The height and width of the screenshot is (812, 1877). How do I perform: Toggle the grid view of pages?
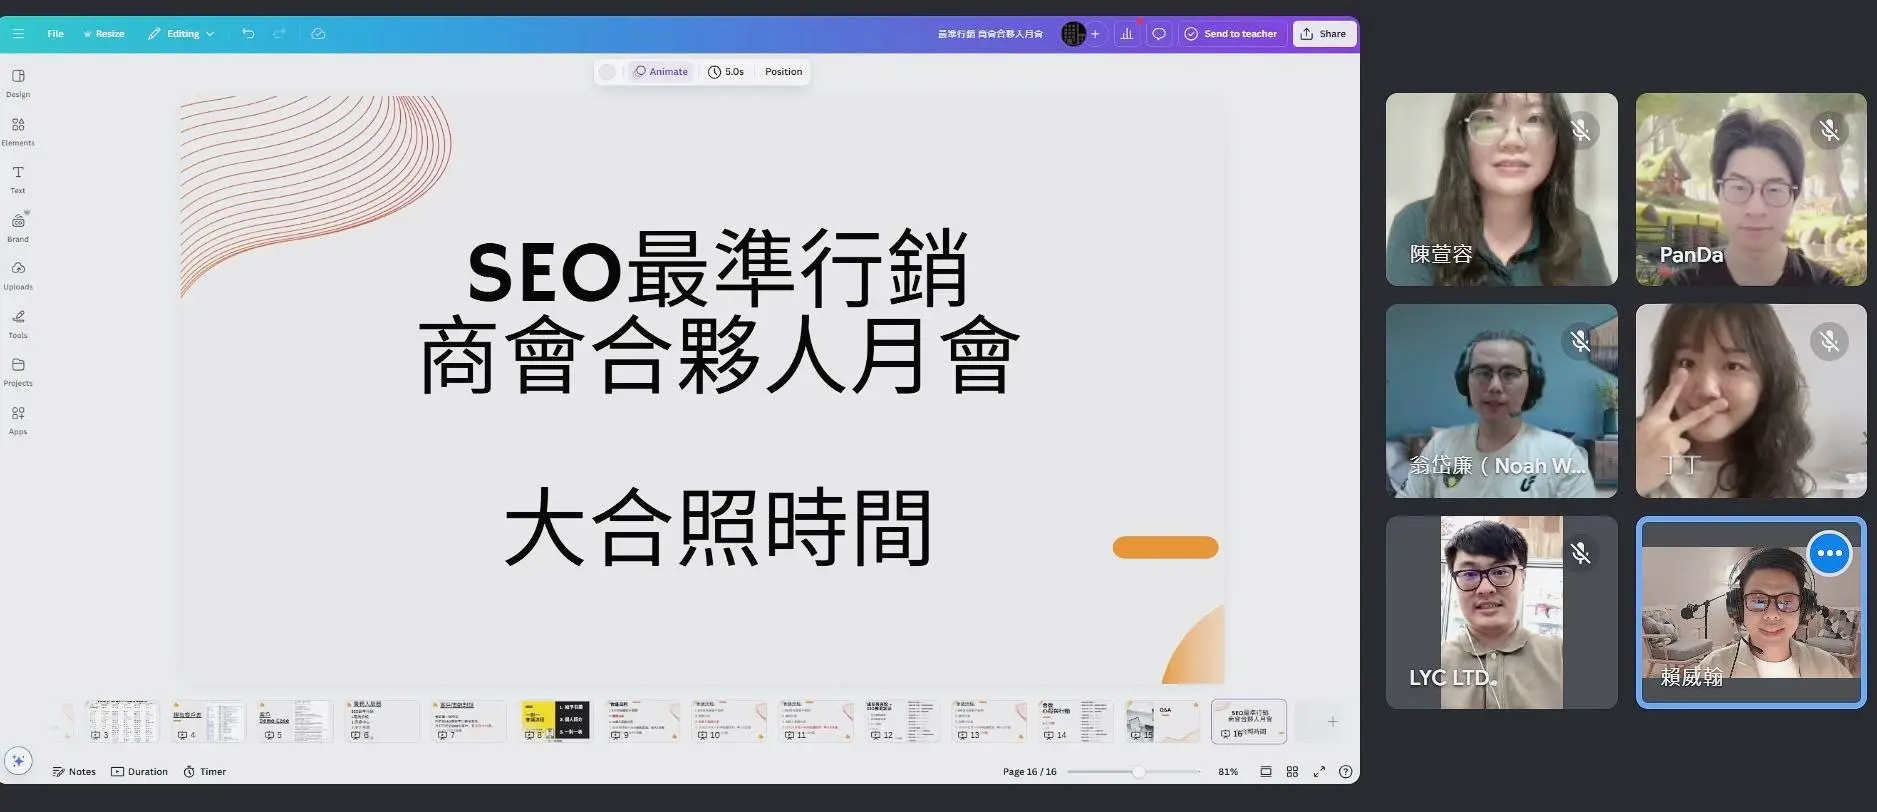(1292, 772)
